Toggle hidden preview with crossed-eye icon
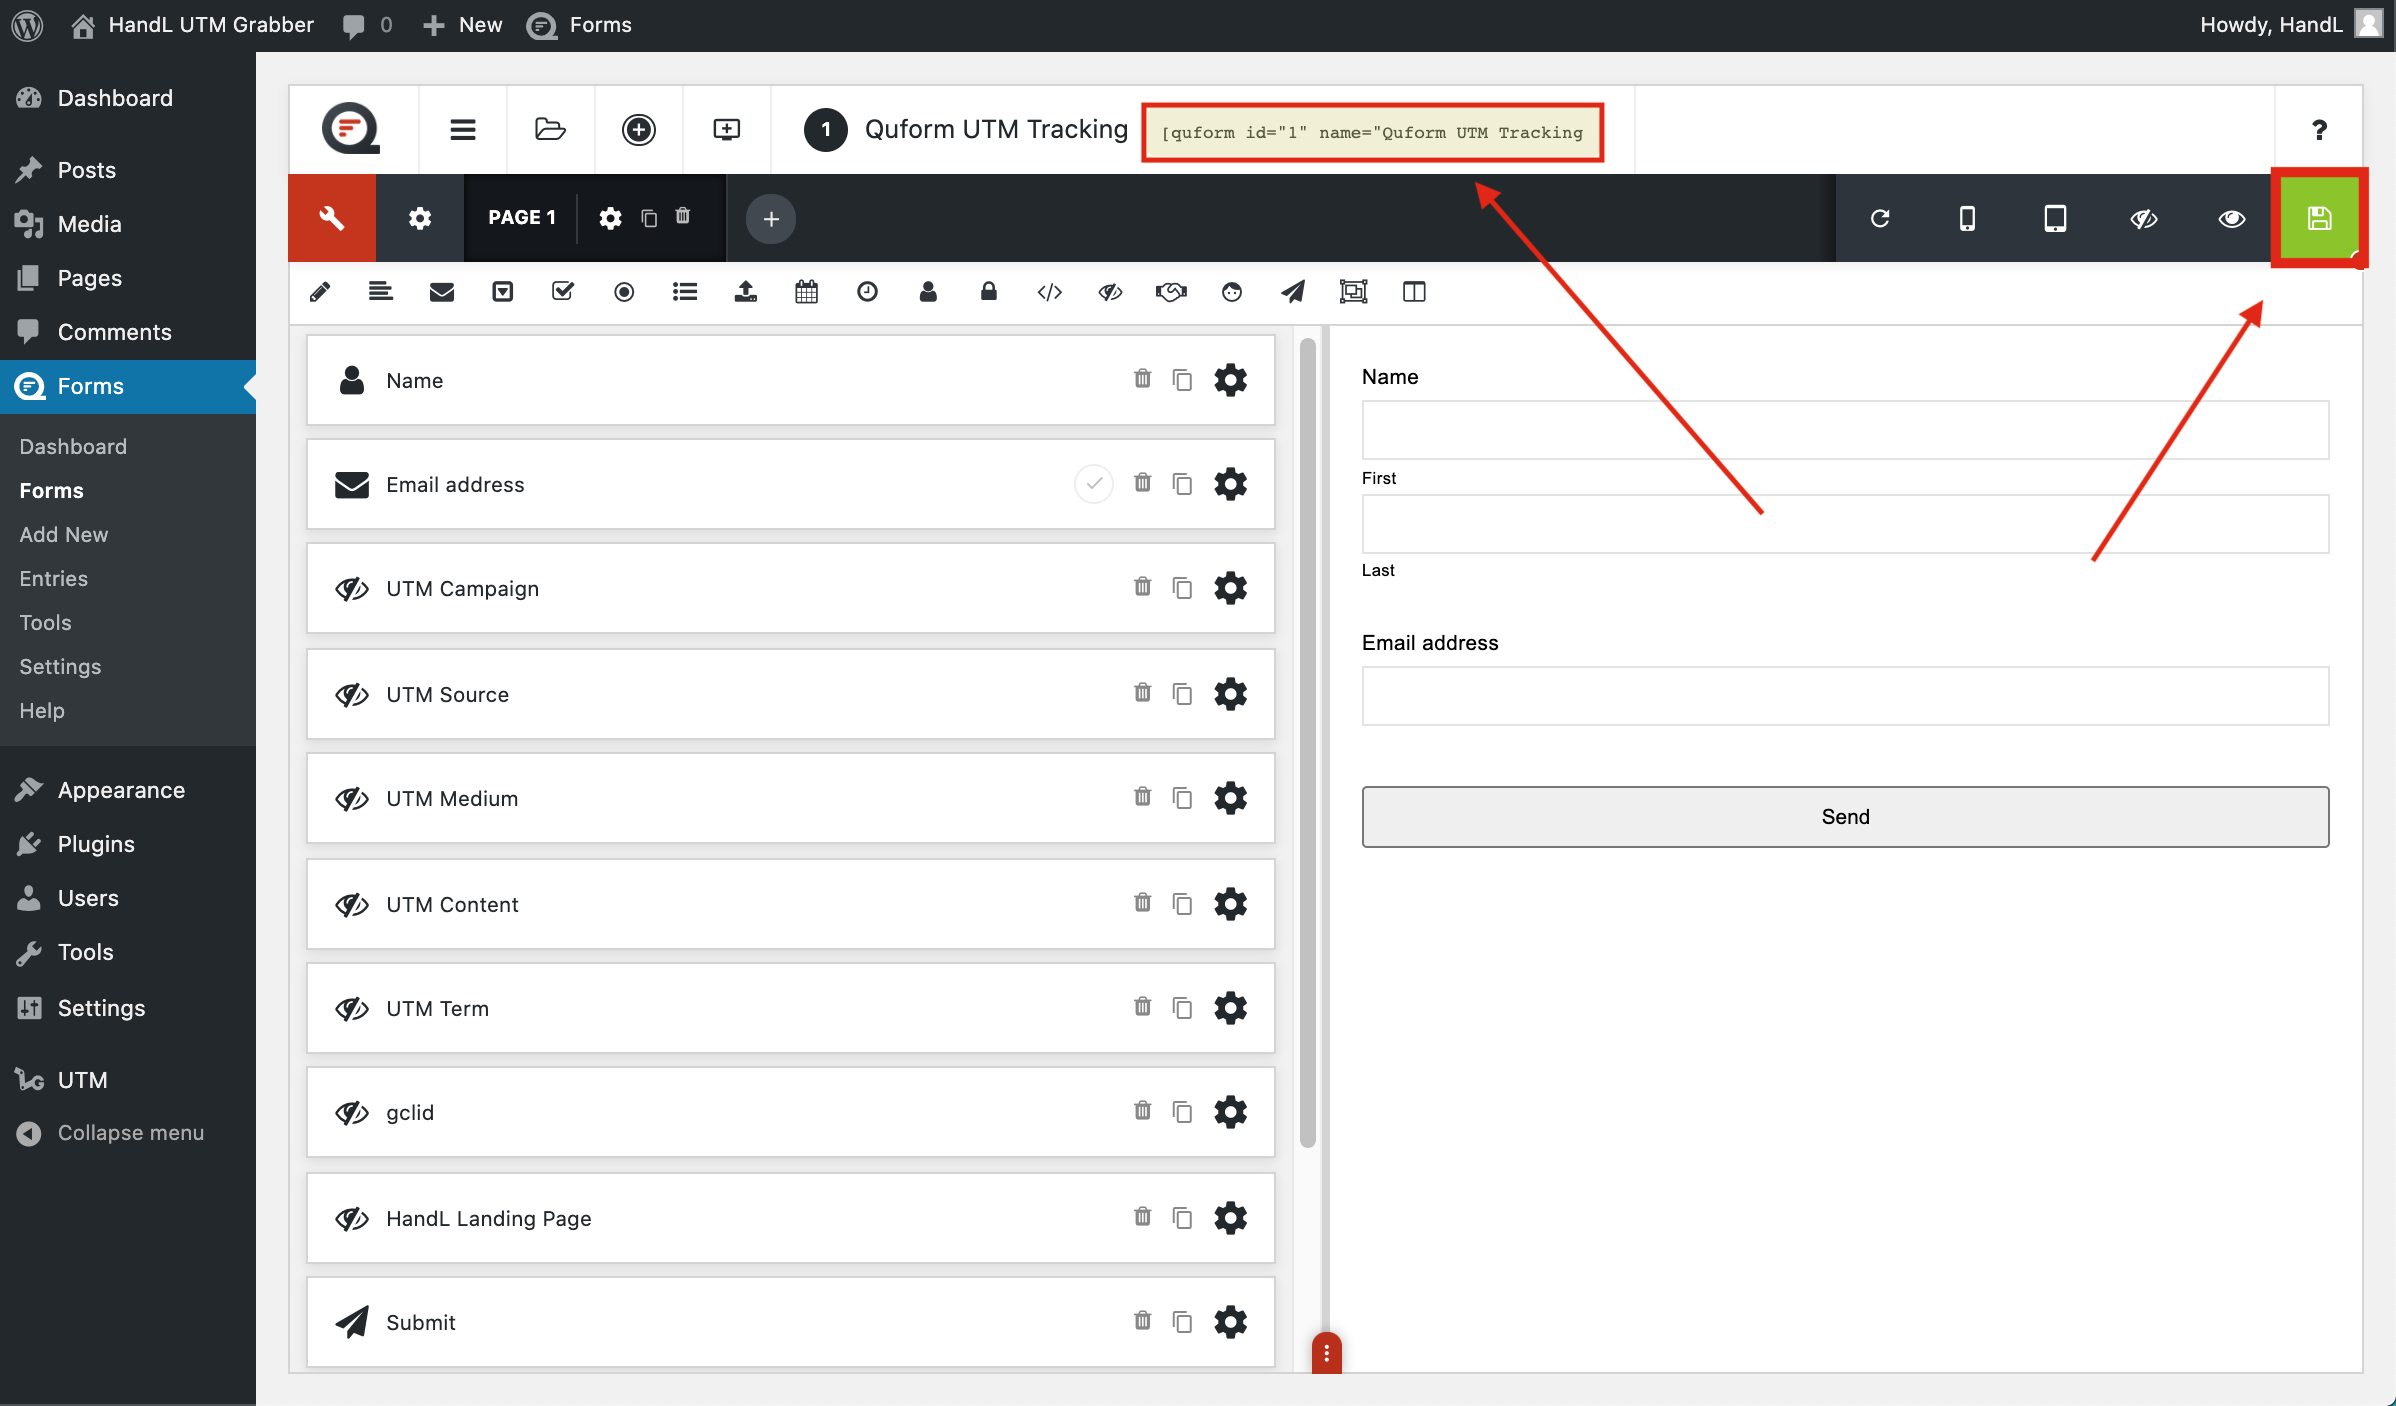This screenshot has height=1406, width=2396. pyautogui.click(x=2144, y=219)
